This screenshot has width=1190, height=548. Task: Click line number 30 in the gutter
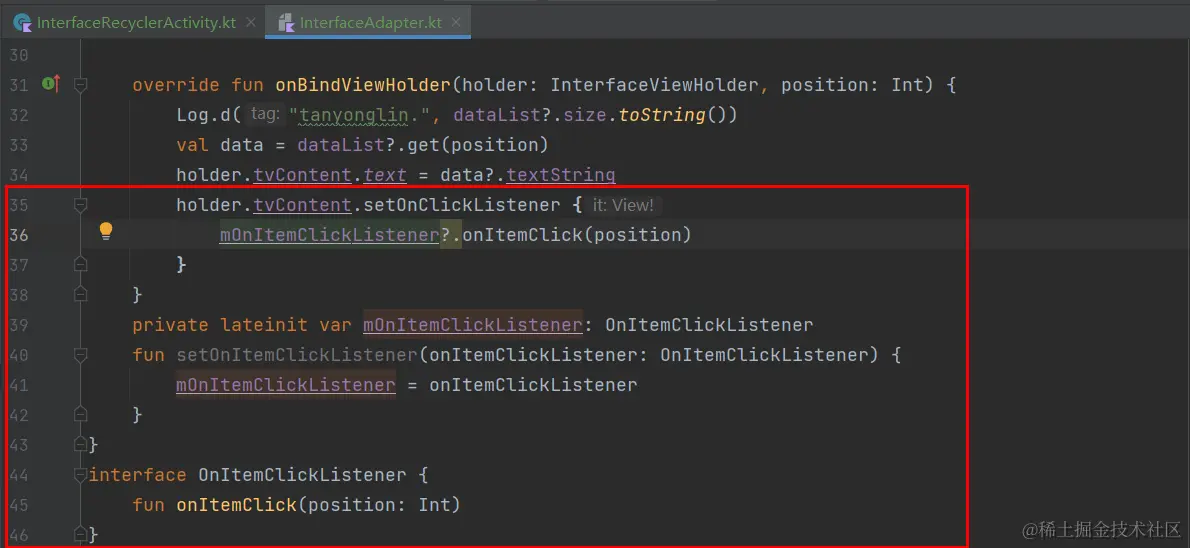[19, 55]
